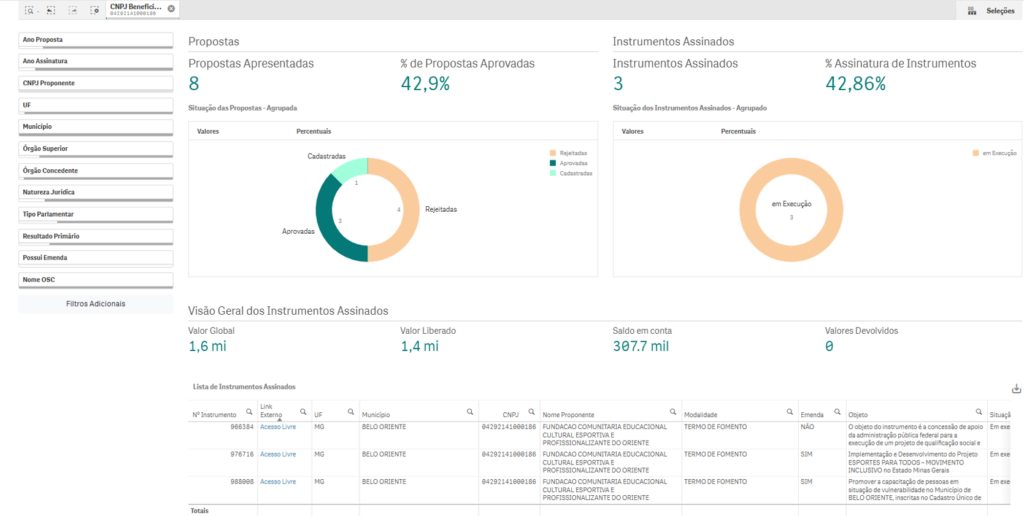Expand the Órgão Superior filter
The width and height of the screenshot is (1024, 516).
tap(95, 149)
